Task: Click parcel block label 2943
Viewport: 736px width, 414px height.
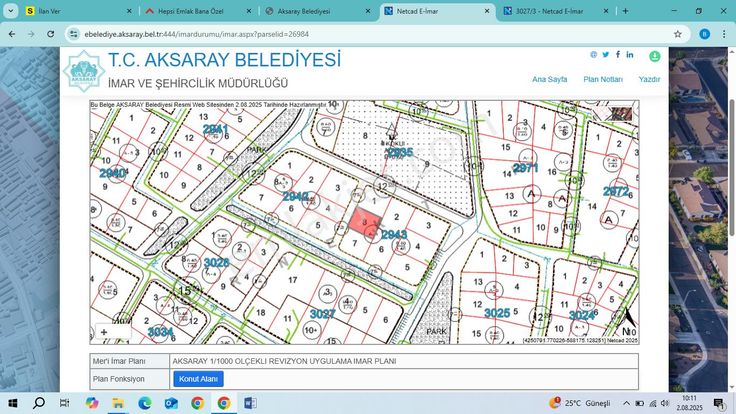Action: point(394,234)
